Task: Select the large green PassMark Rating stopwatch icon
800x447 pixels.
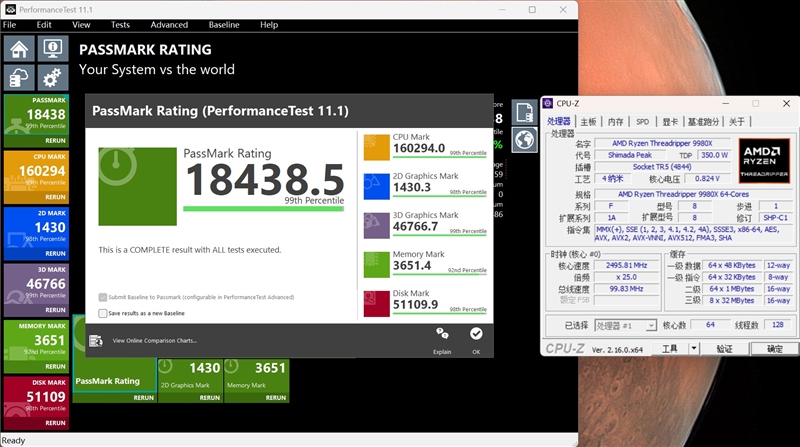Action: 138,186
